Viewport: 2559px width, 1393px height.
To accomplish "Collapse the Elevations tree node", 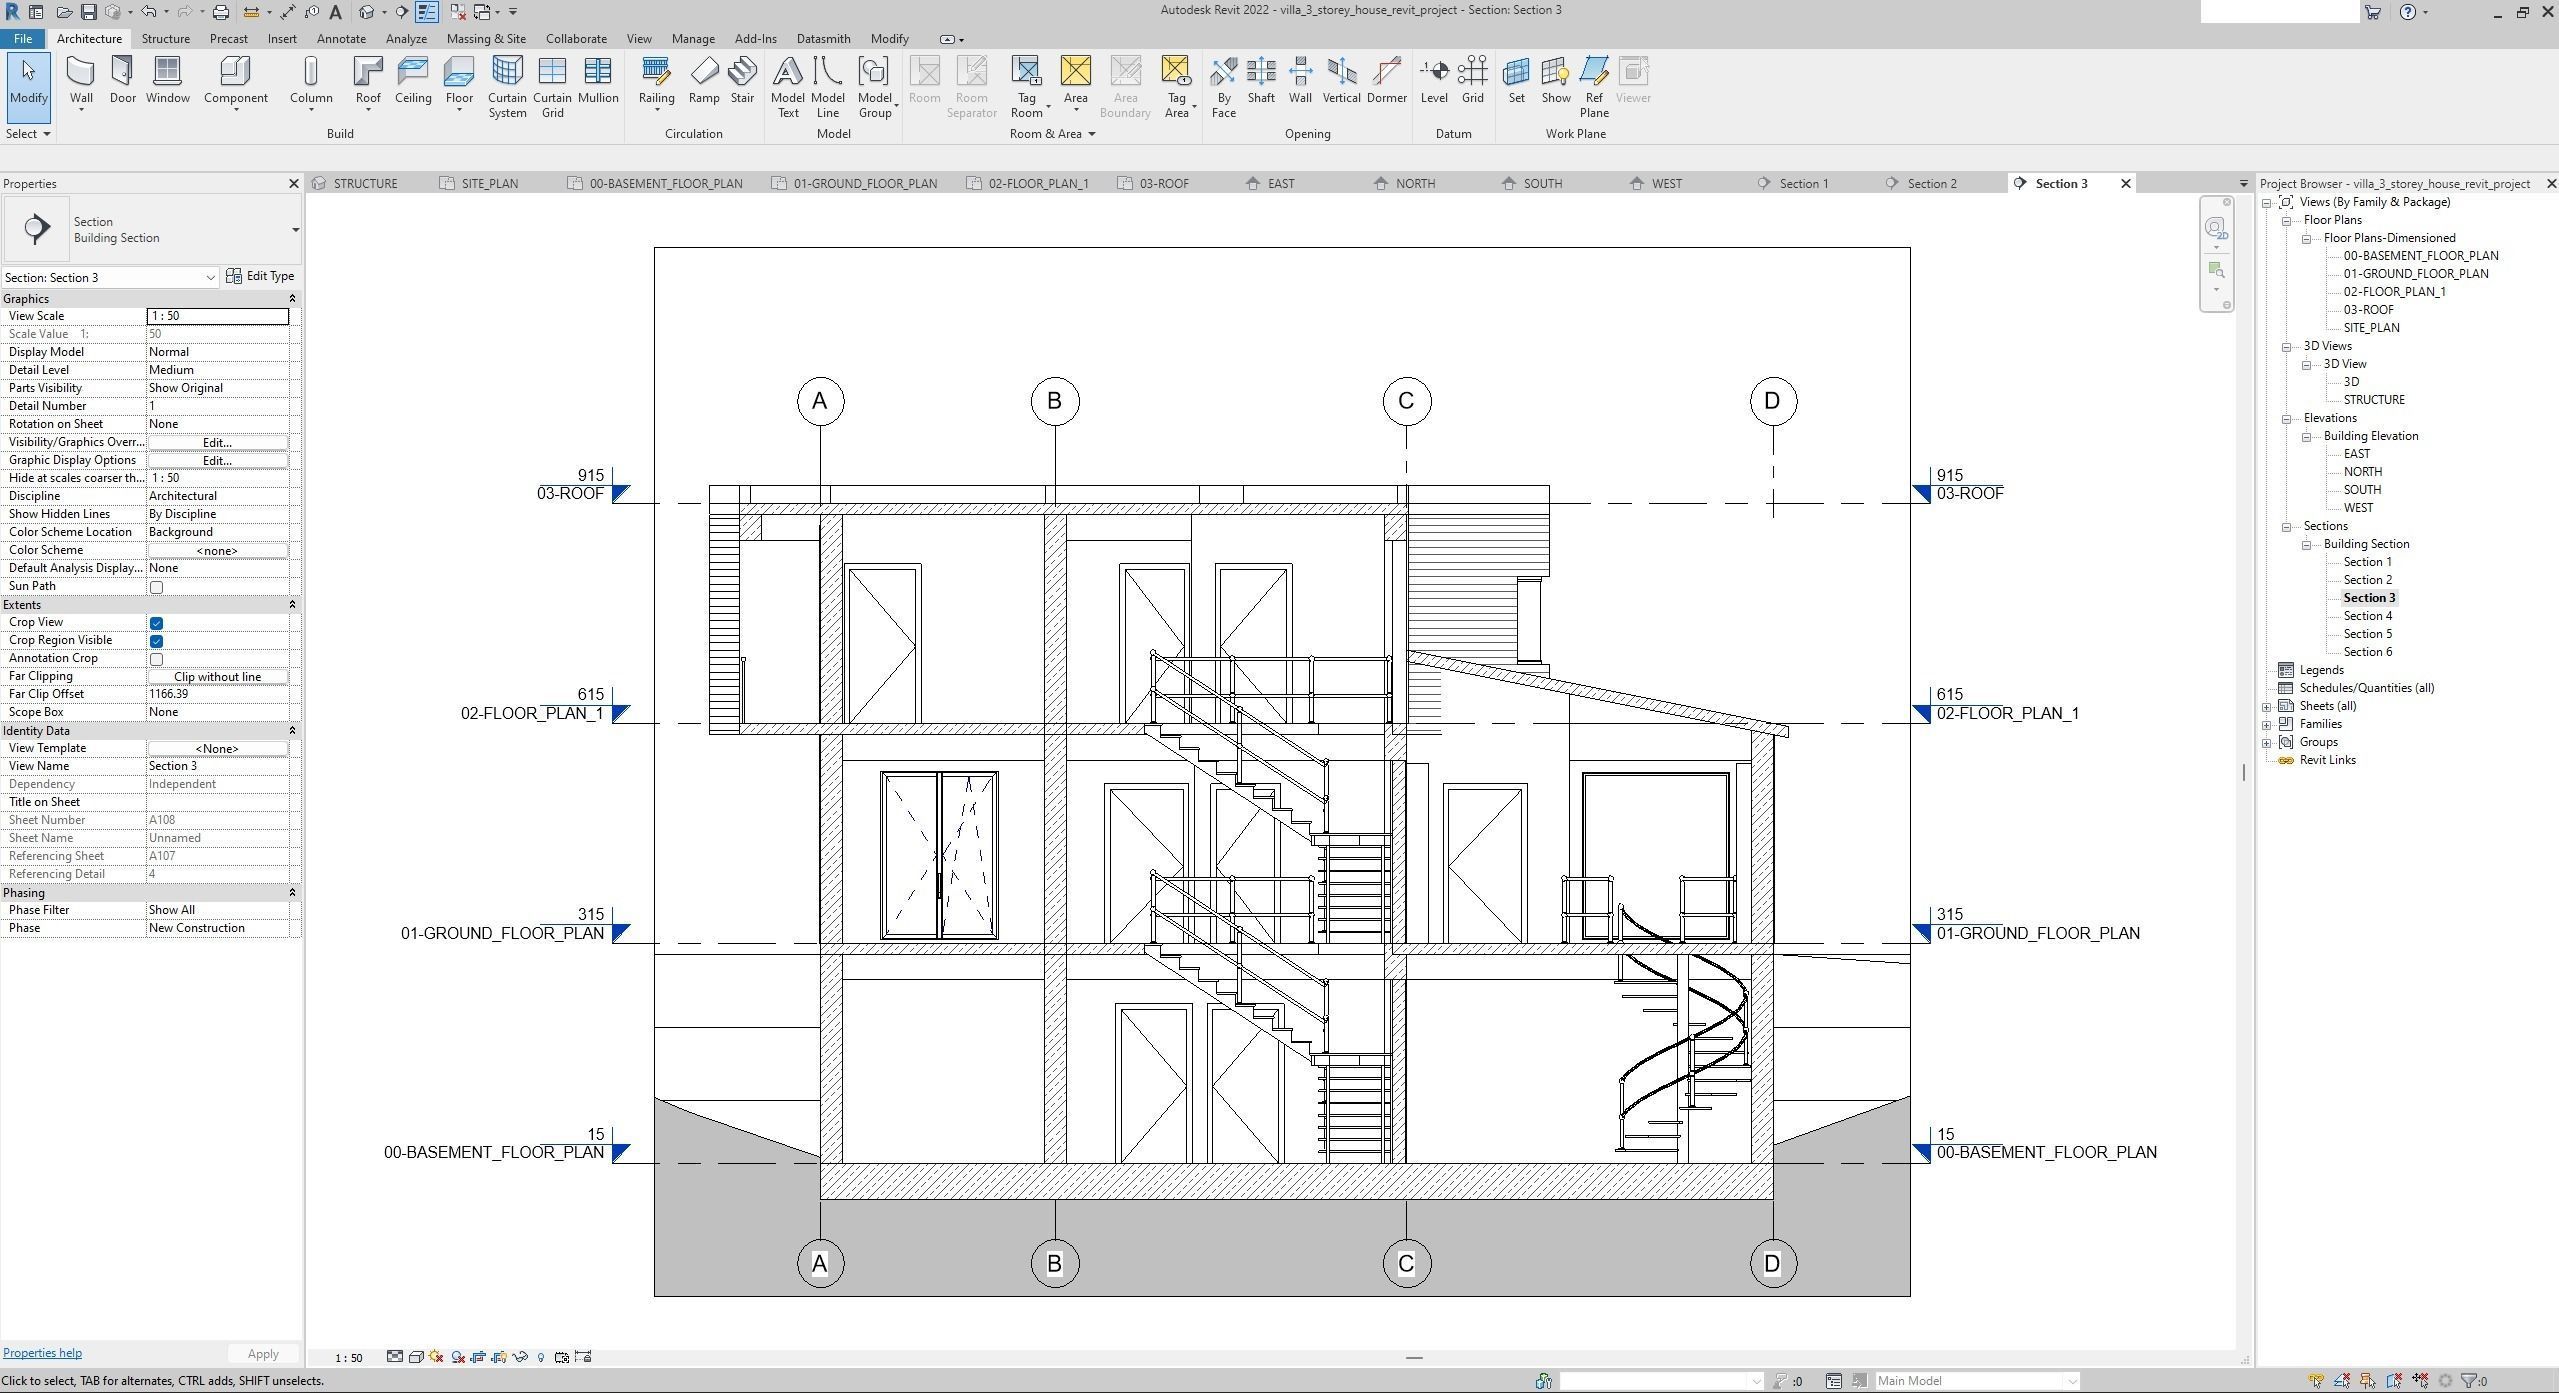I will (x=2287, y=418).
